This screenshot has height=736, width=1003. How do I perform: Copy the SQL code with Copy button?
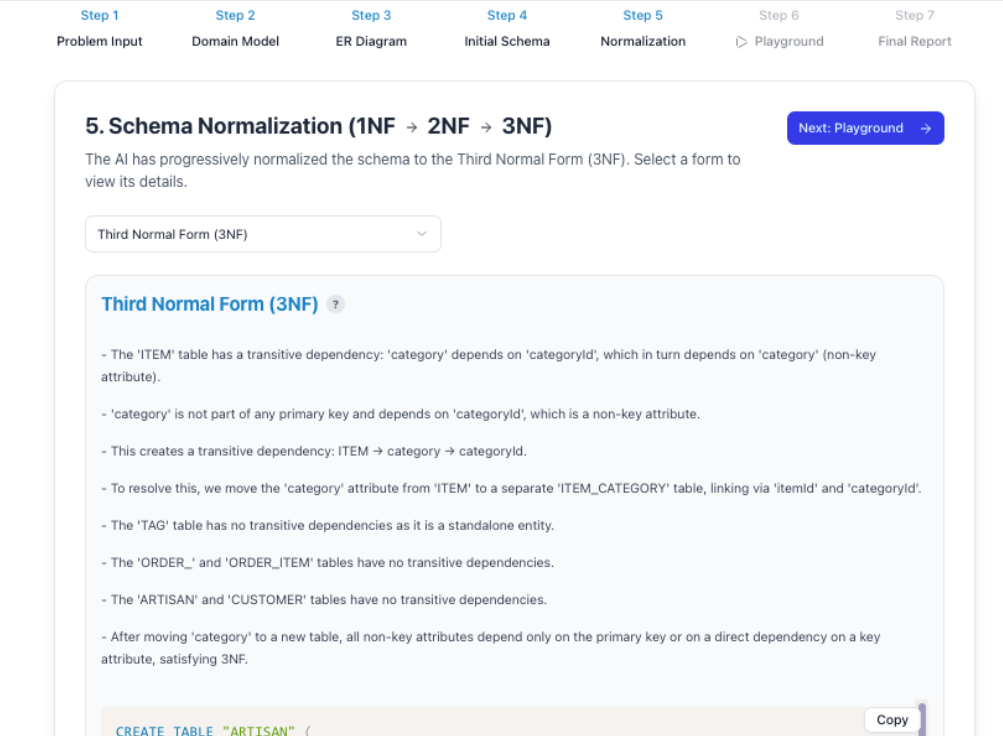click(x=892, y=720)
